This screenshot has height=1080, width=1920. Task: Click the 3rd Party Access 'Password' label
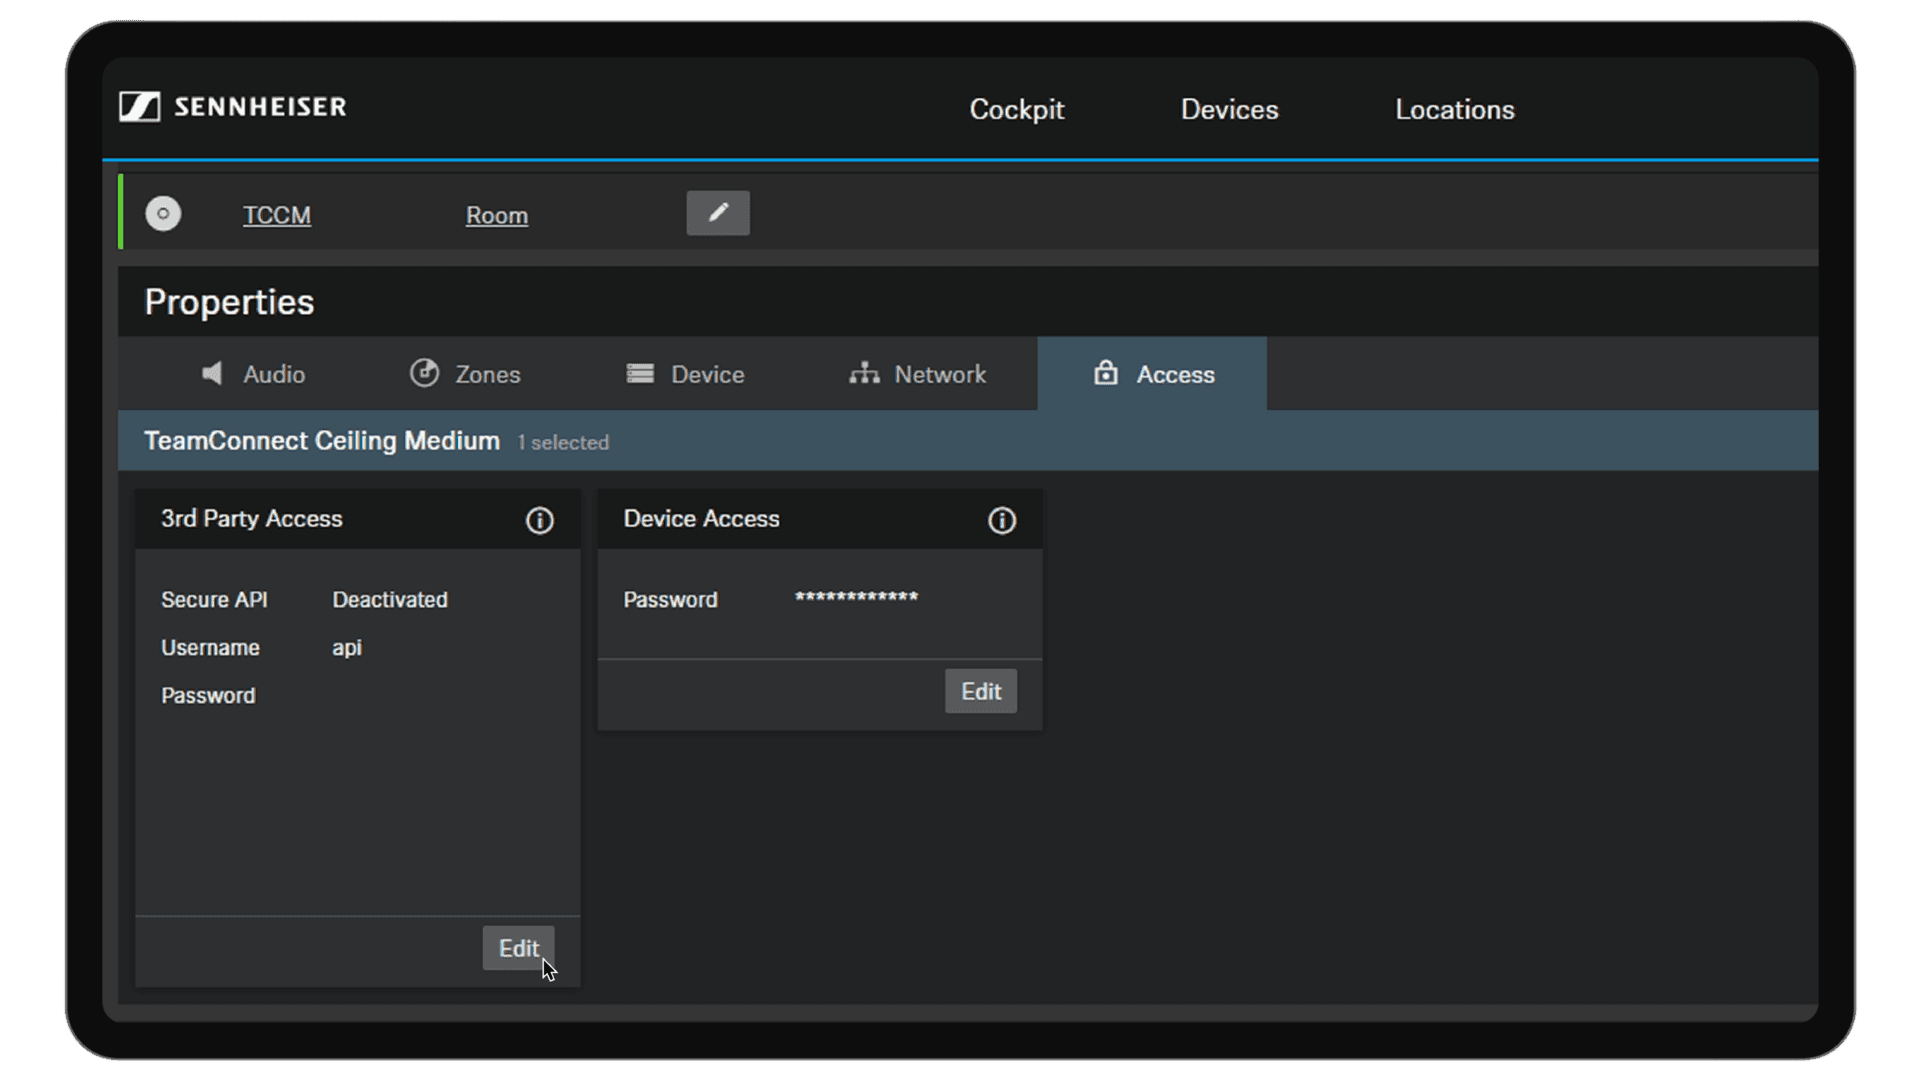point(208,696)
